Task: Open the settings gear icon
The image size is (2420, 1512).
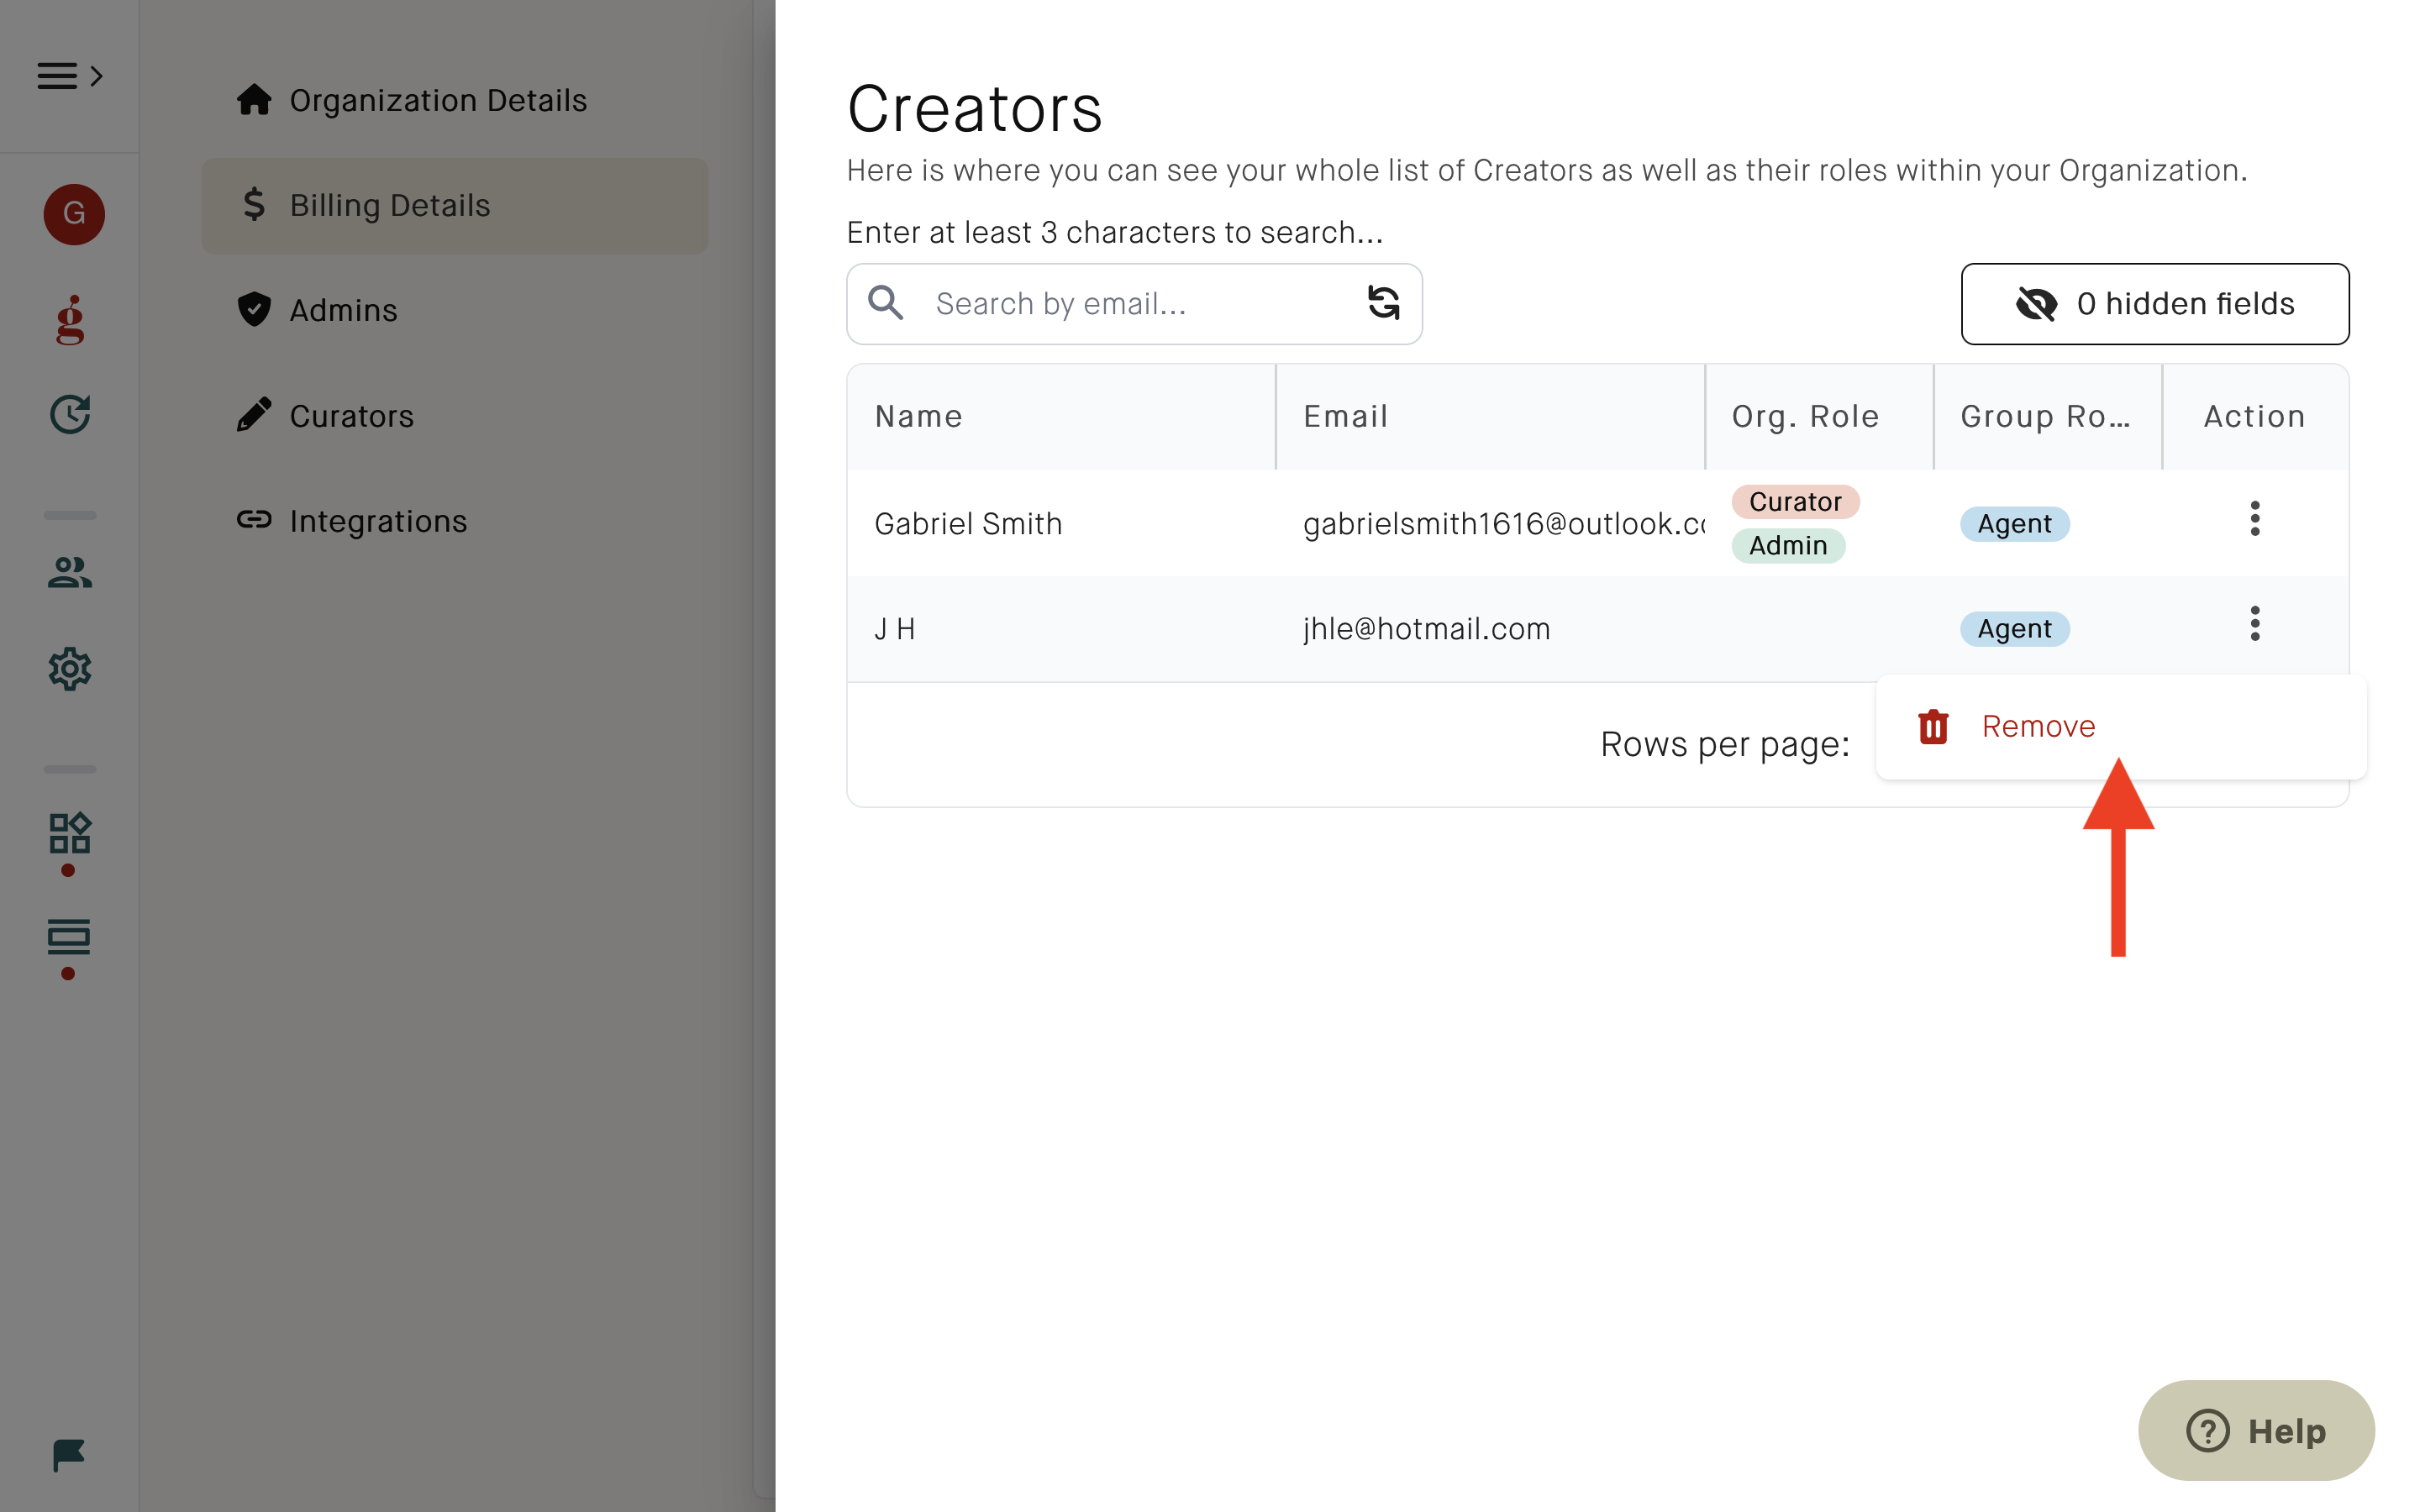Action: 70,669
